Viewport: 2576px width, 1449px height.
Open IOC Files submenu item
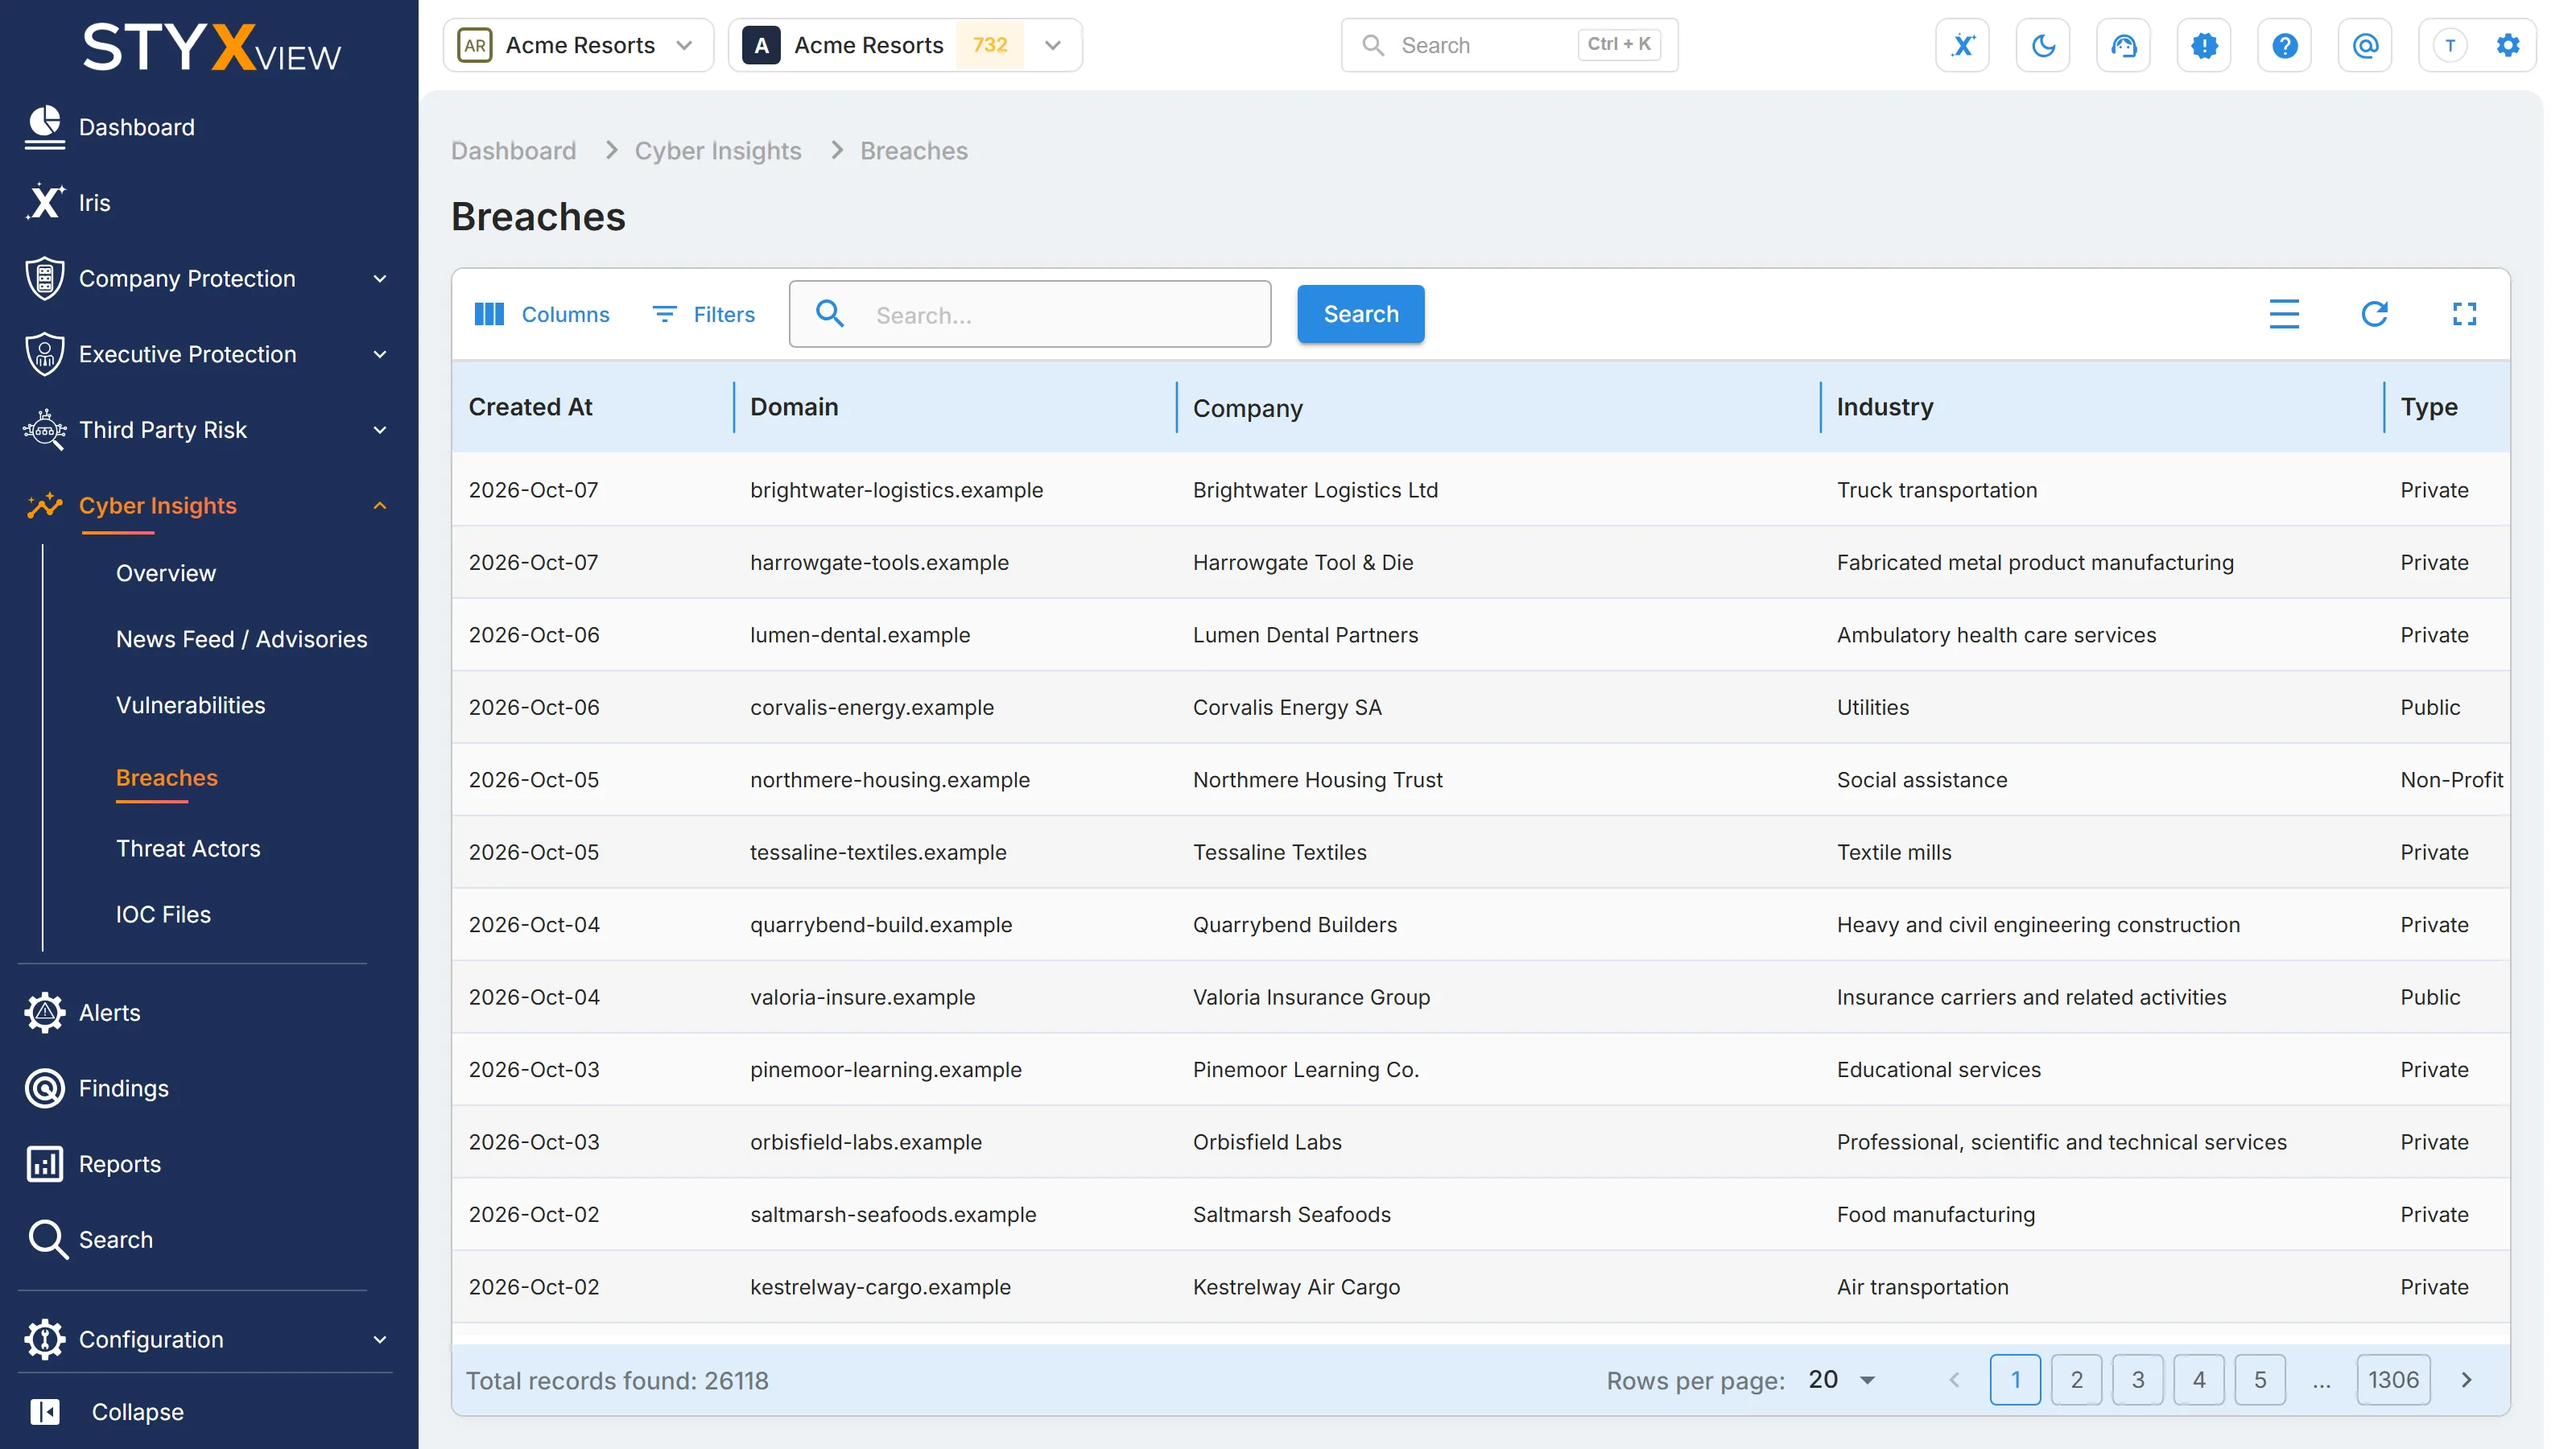pyautogui.click(x=163, y=914)
